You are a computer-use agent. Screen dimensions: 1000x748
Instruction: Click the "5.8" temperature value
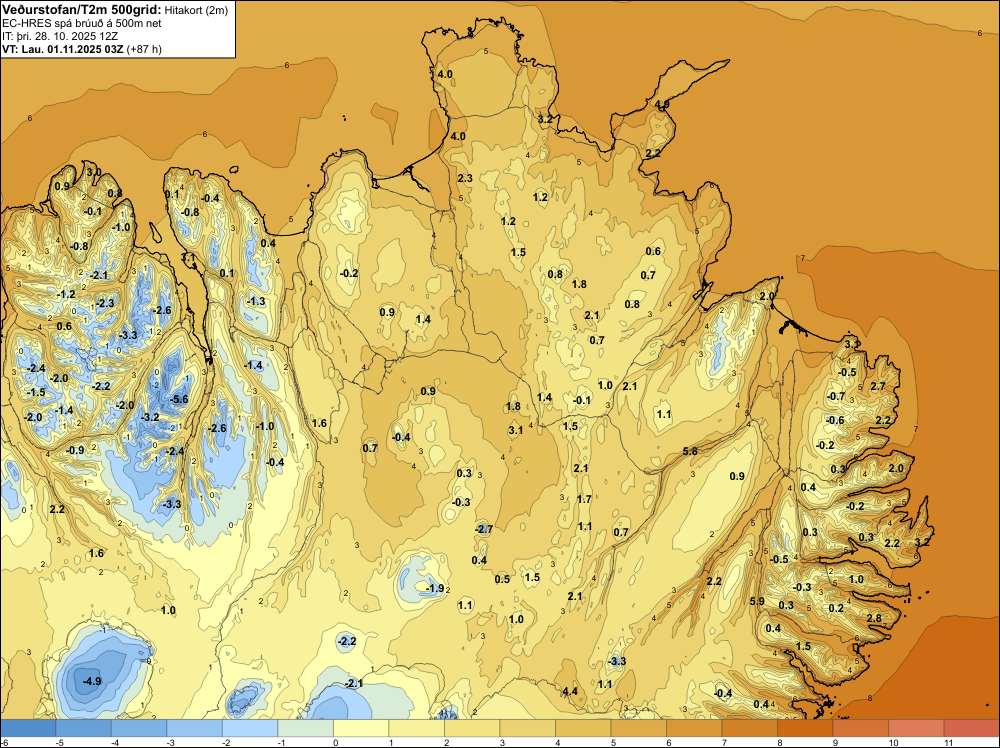click(x=690, y=451)
